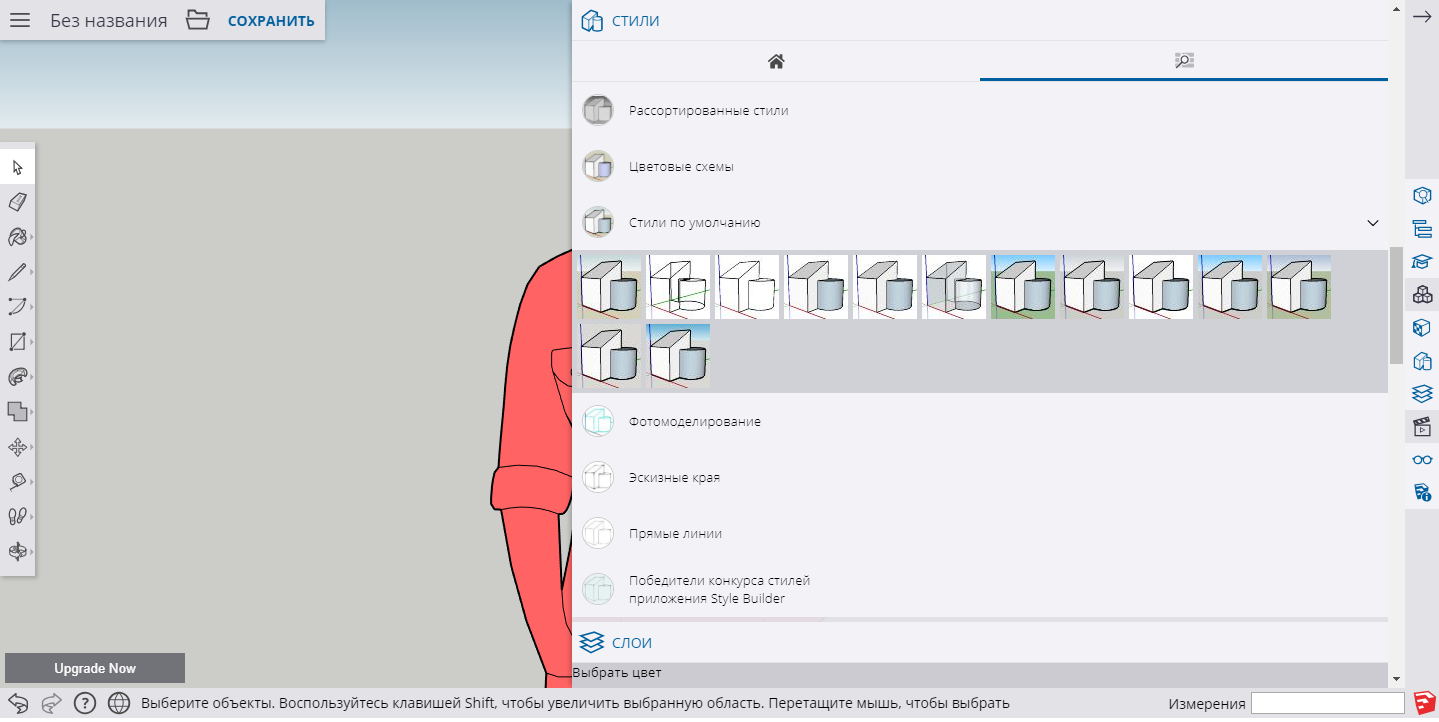This screenshot has width=1439, height=722.
Task: Open the language globe icon
Action: point(119,703)
